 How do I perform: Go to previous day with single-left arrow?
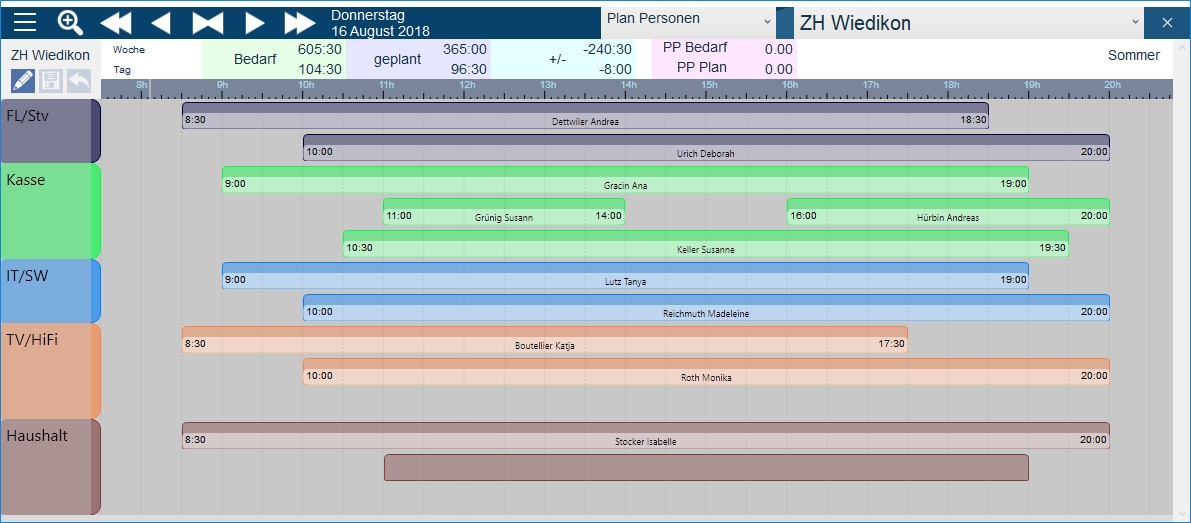[x=161, y=22]
